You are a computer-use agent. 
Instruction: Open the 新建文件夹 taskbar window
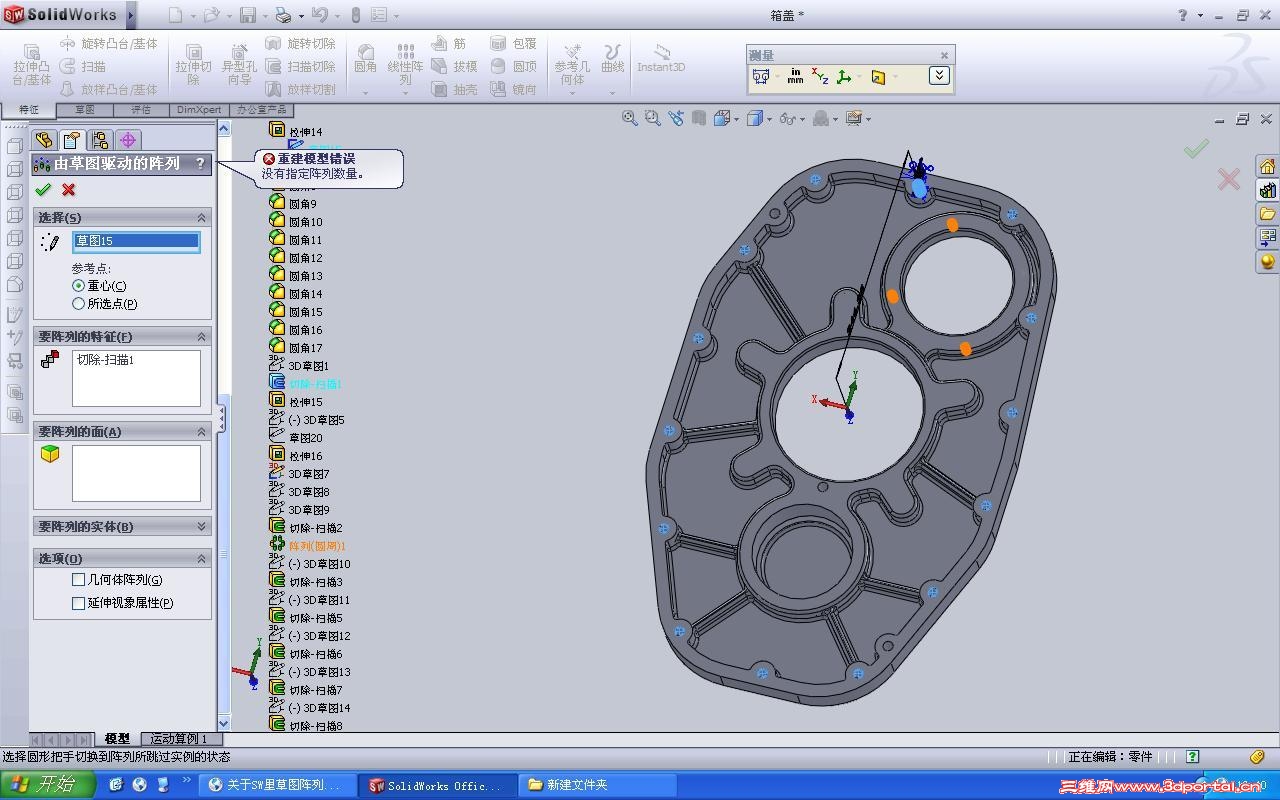[597, 785]
